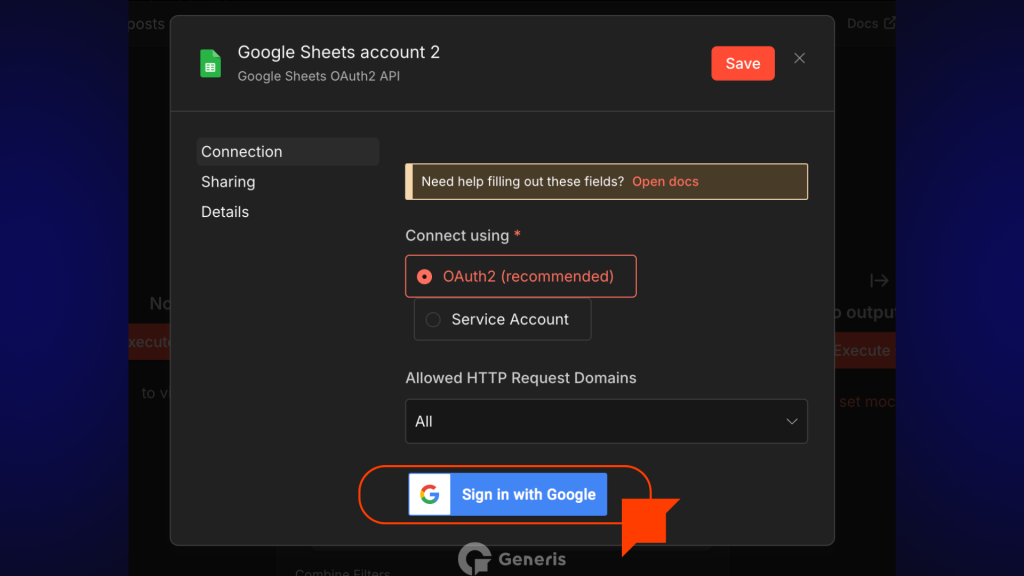Click the Google G logo
The image size is (1024, 576).
click(430, 495)
